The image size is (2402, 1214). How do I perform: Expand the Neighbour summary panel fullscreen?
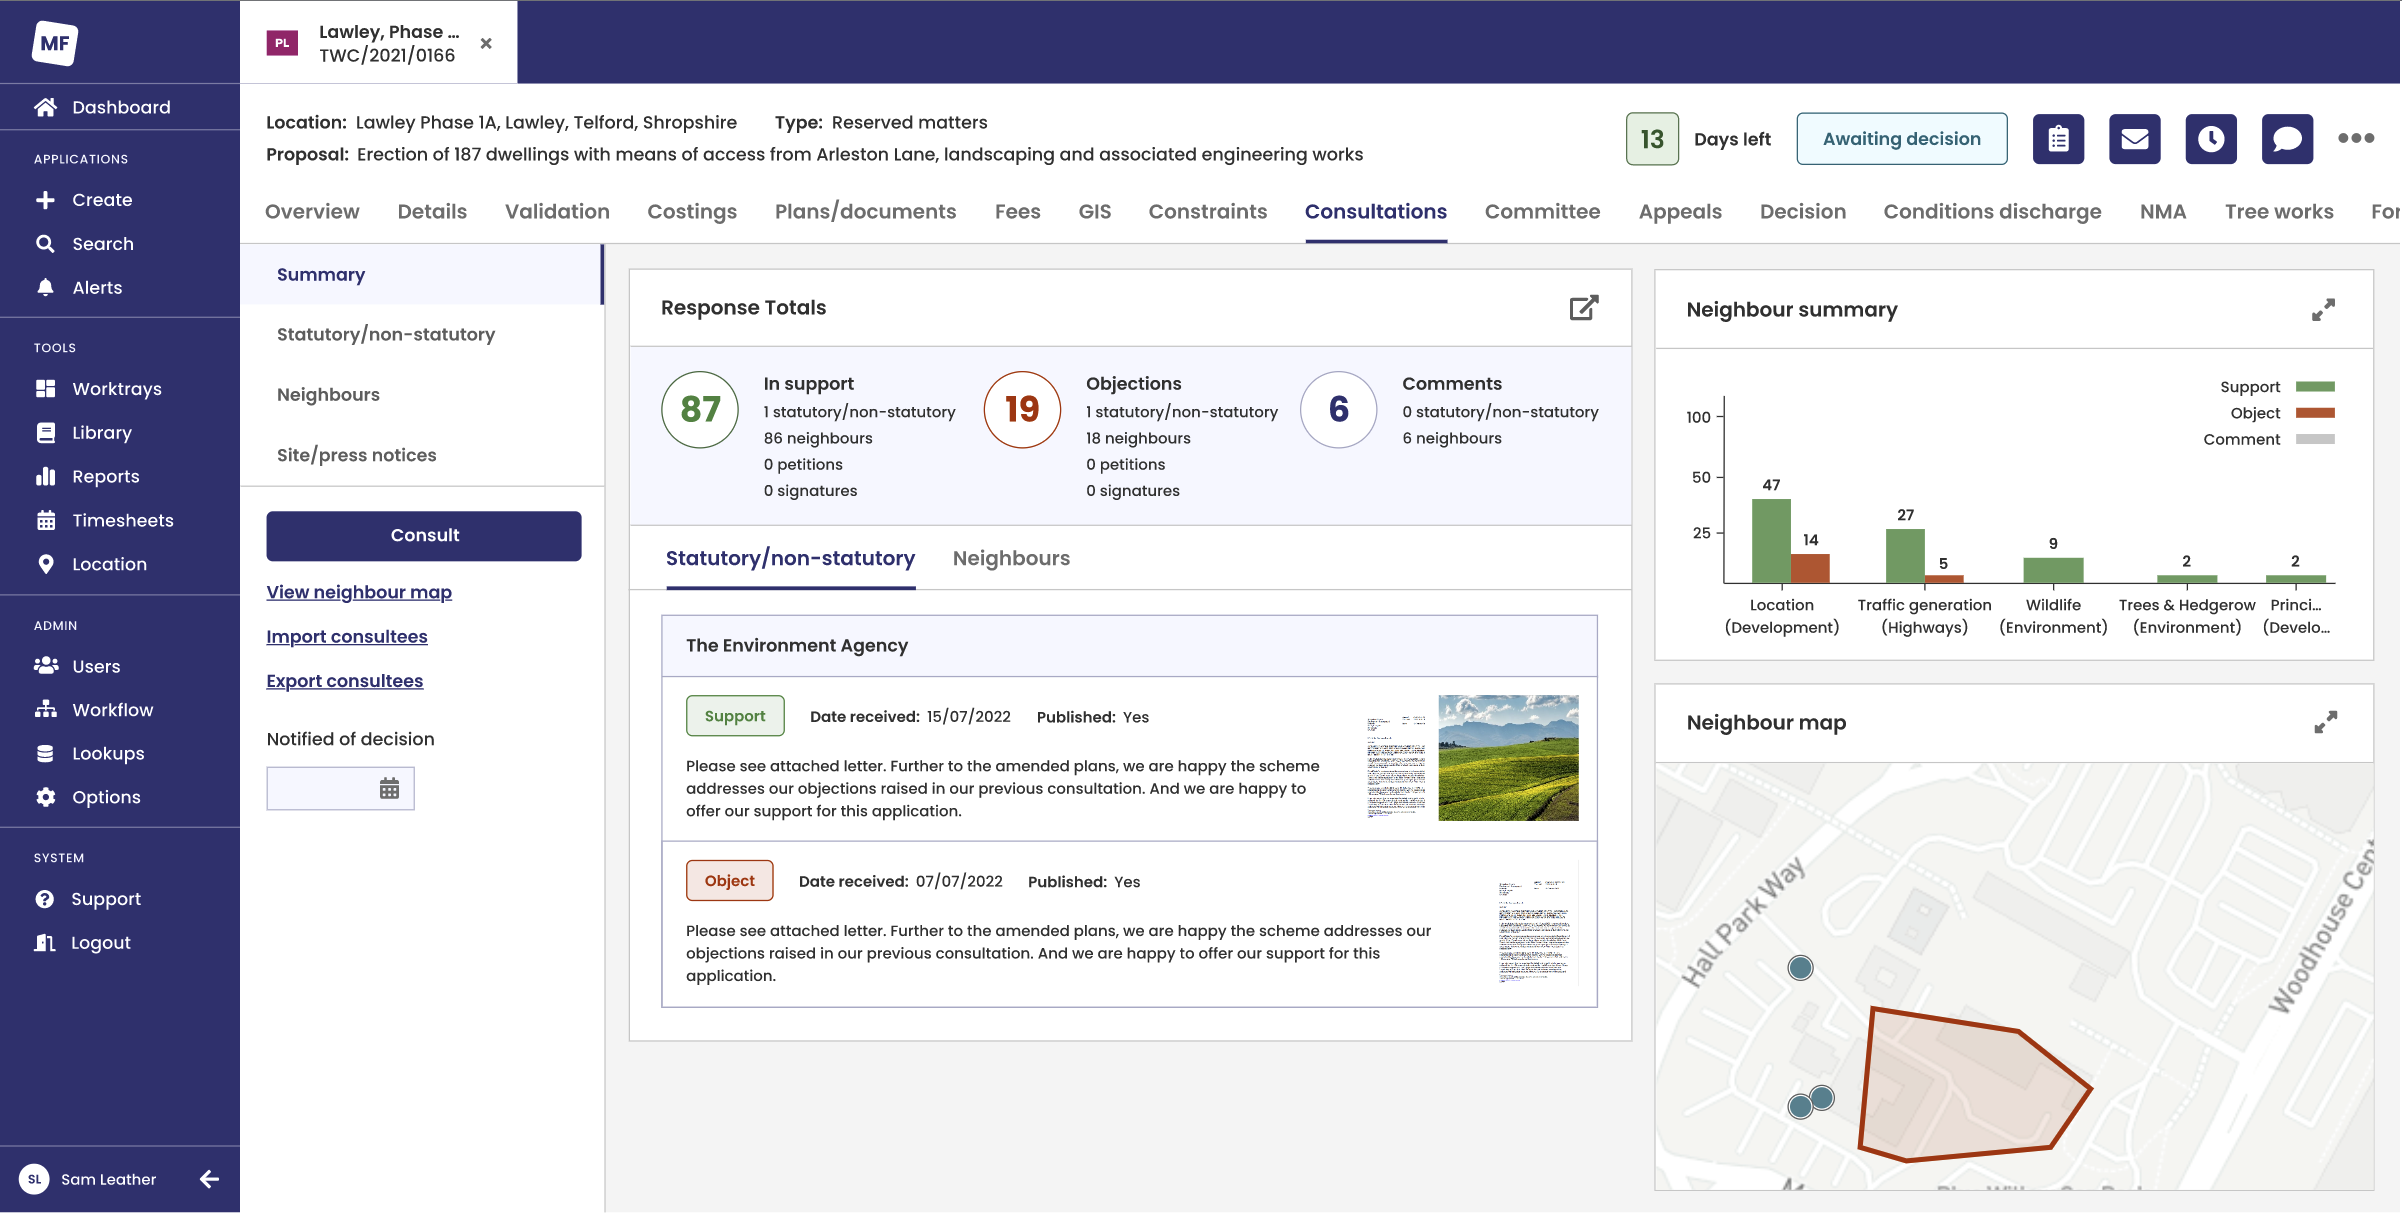click(x=2324, y=310)
